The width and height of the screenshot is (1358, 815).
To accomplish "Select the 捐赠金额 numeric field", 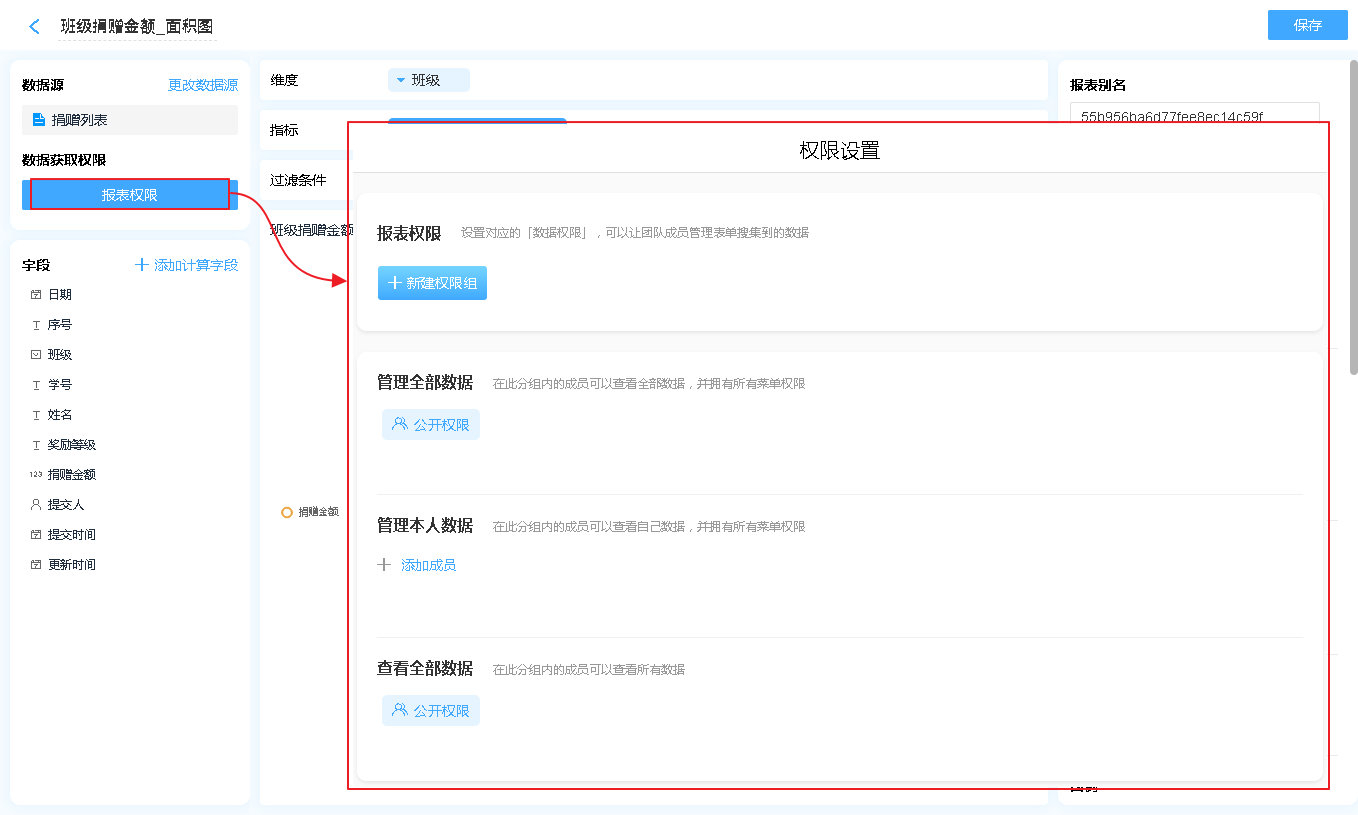I will [72, 475].
